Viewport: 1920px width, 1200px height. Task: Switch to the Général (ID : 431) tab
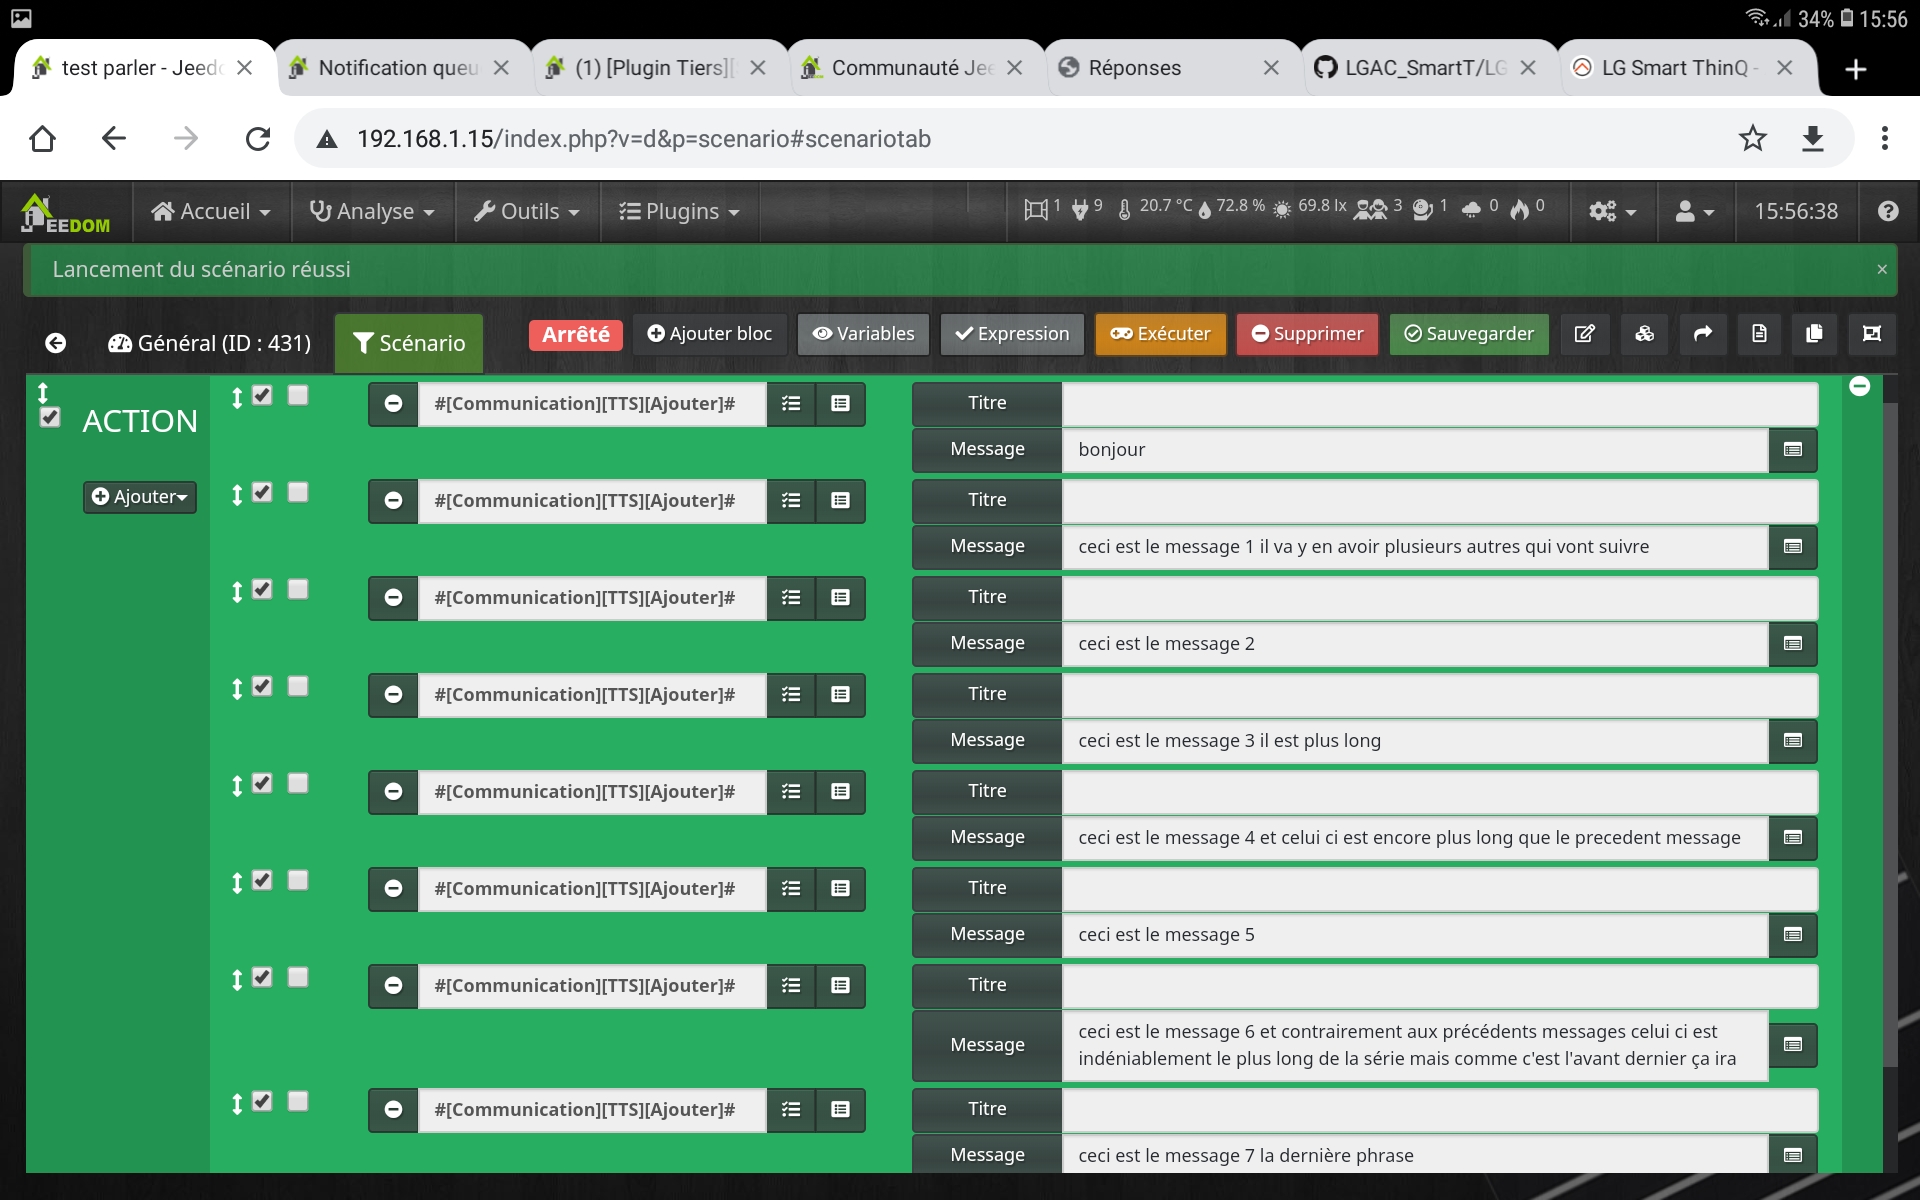[210, 343]
